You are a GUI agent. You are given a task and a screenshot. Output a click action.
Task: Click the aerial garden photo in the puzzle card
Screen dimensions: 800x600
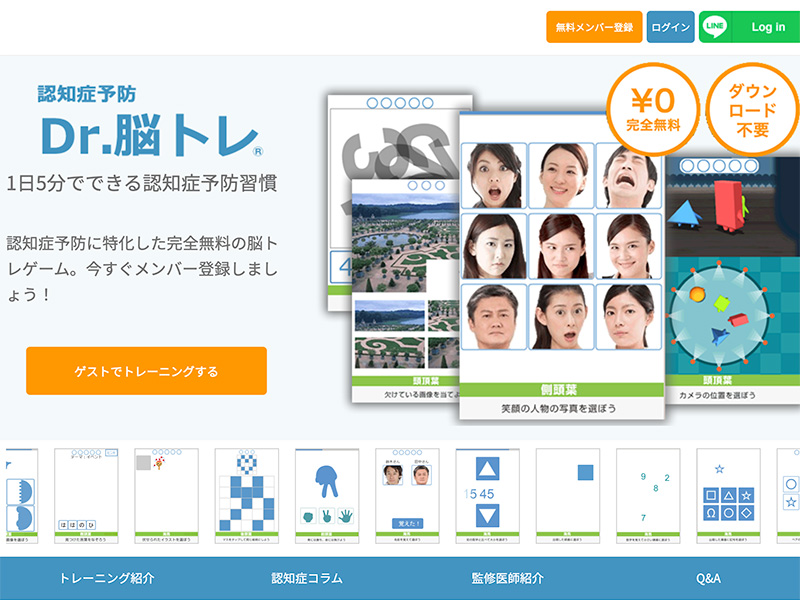click(406, 242)
